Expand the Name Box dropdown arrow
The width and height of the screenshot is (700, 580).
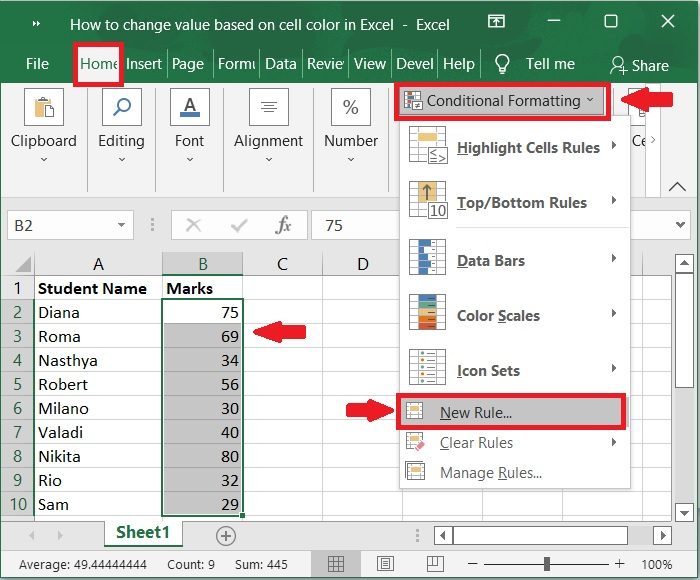[121, 225]
